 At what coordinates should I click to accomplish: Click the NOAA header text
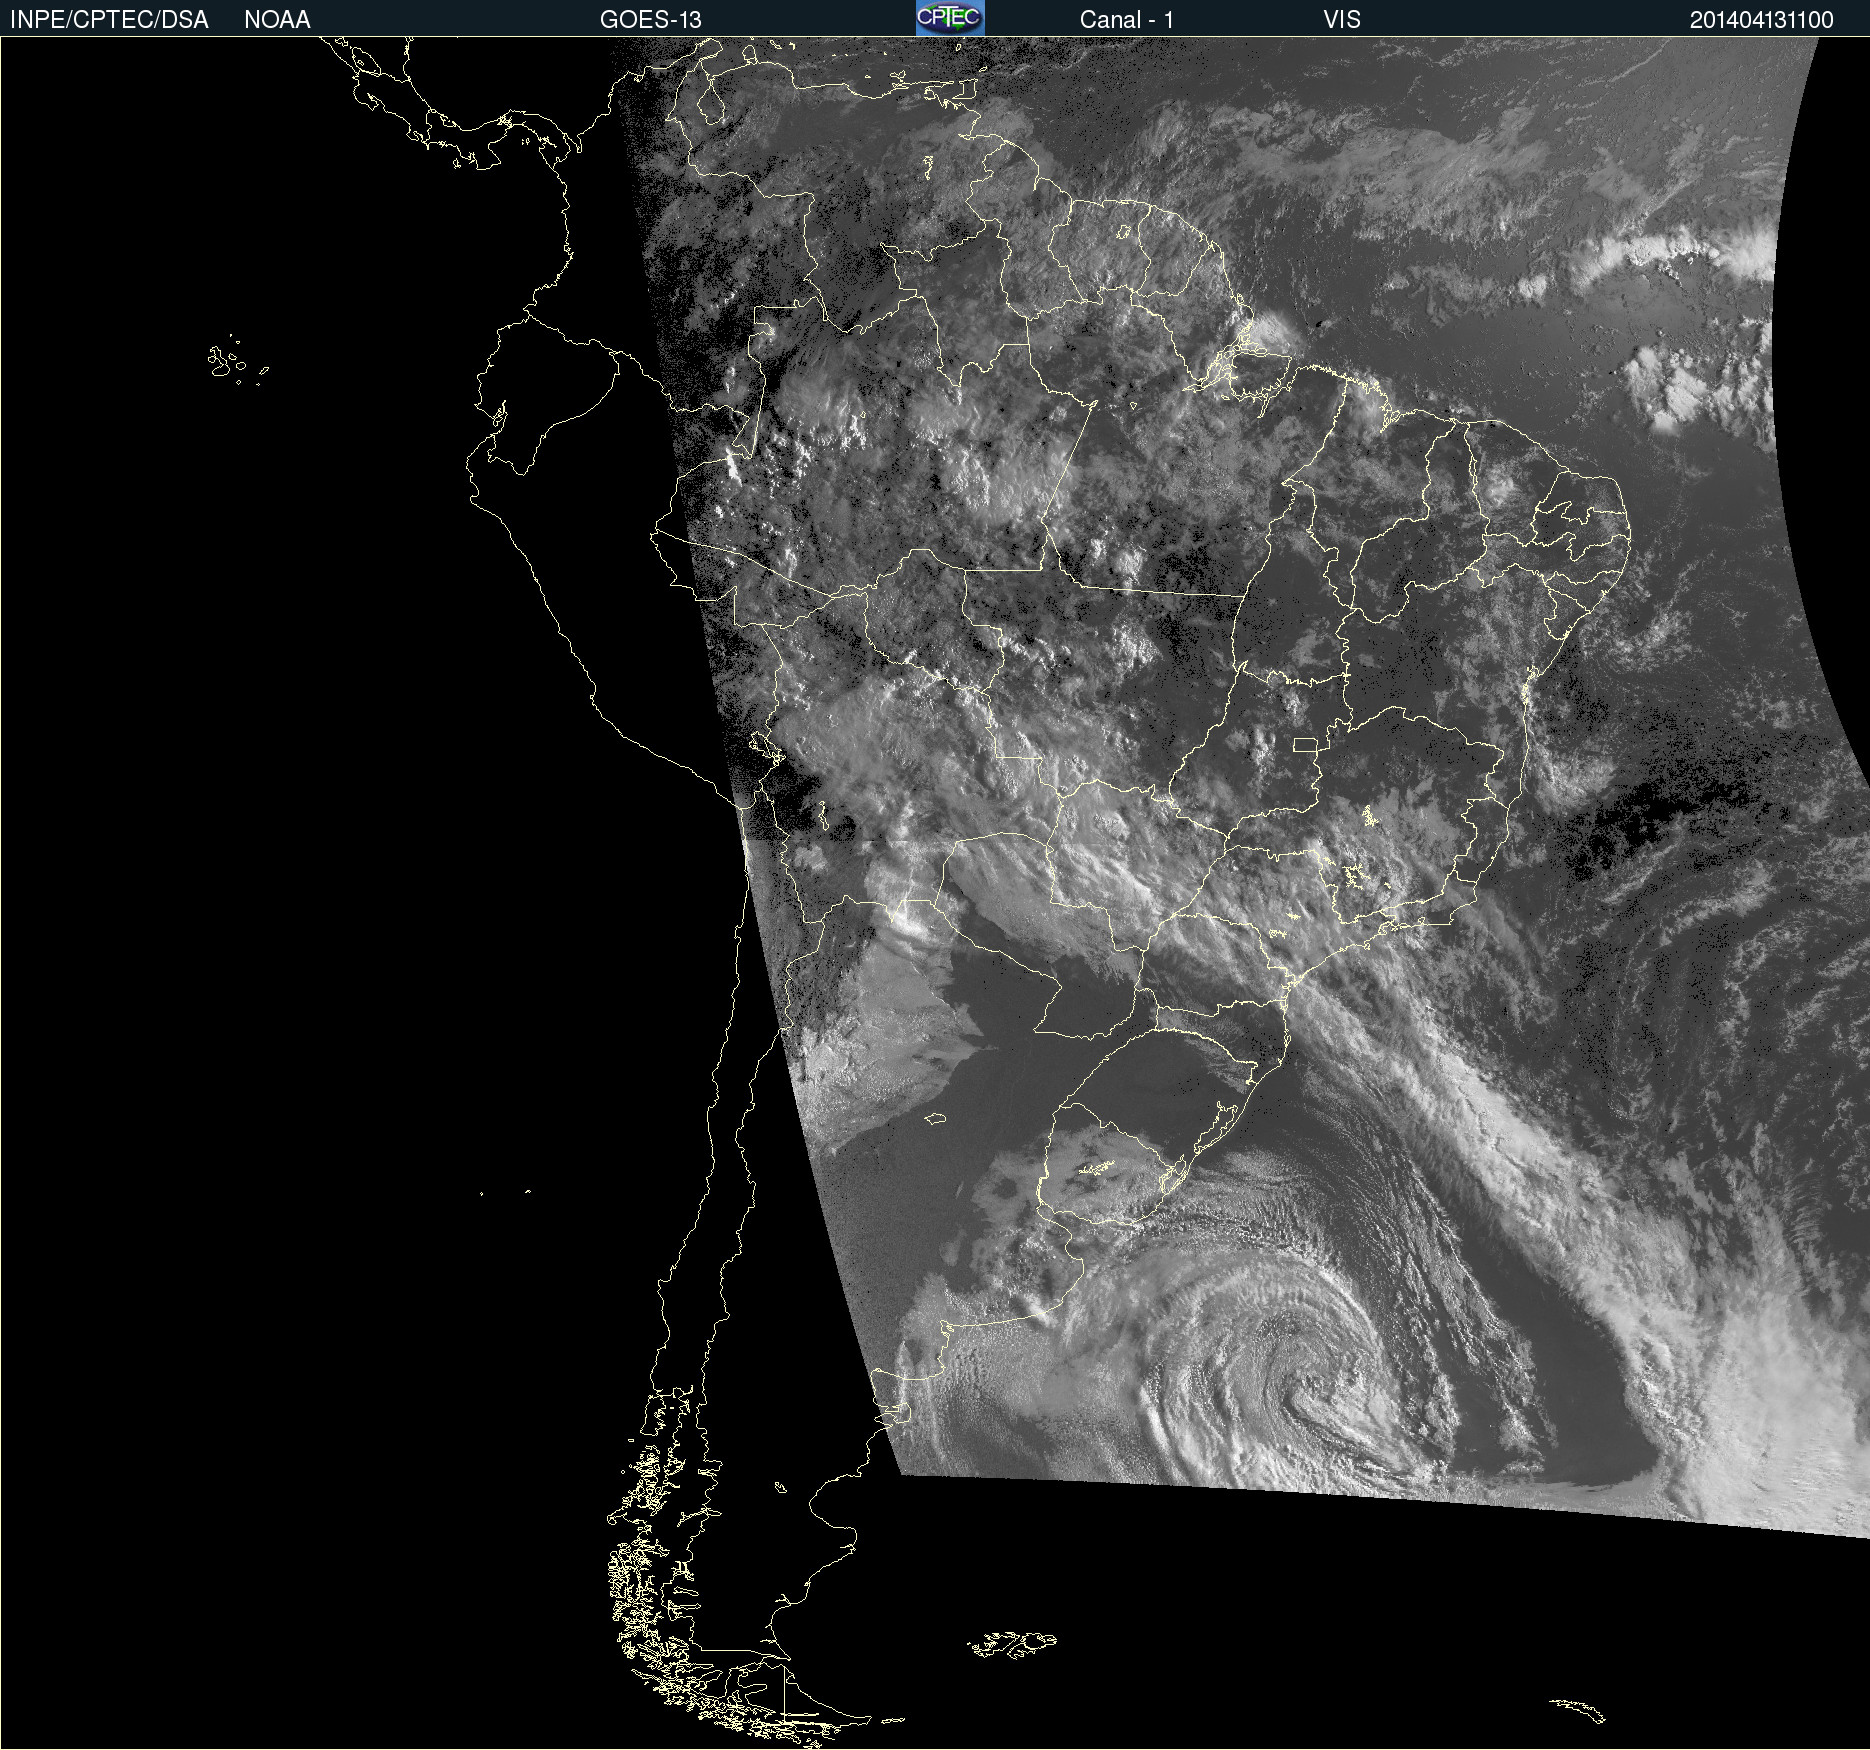pos(277,20)
